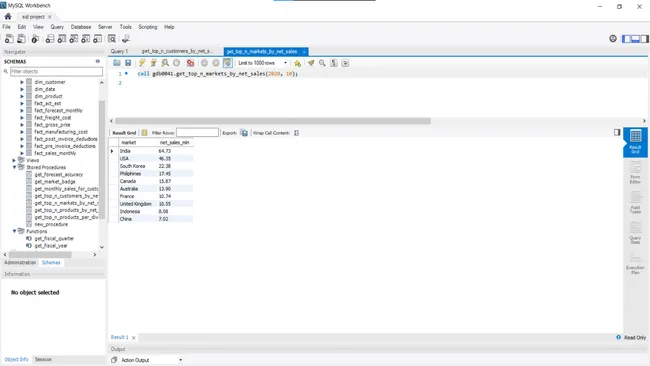Execute the query with the lightning bolt icon
This screenshot has width=650, height=366.
pyautogui.click(x=142, y=63)
